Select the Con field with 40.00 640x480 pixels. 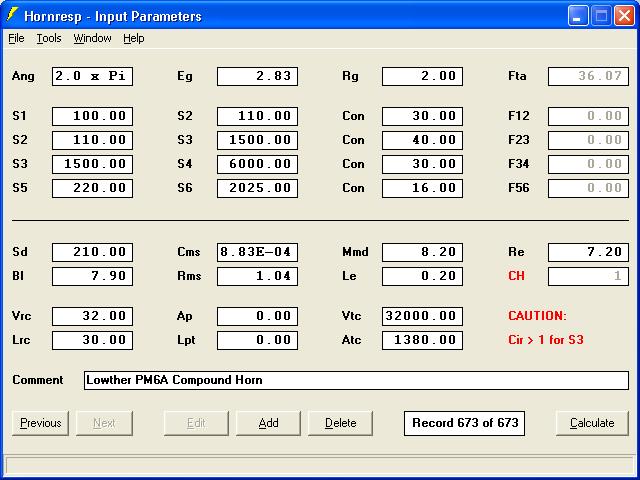[422, 140]
